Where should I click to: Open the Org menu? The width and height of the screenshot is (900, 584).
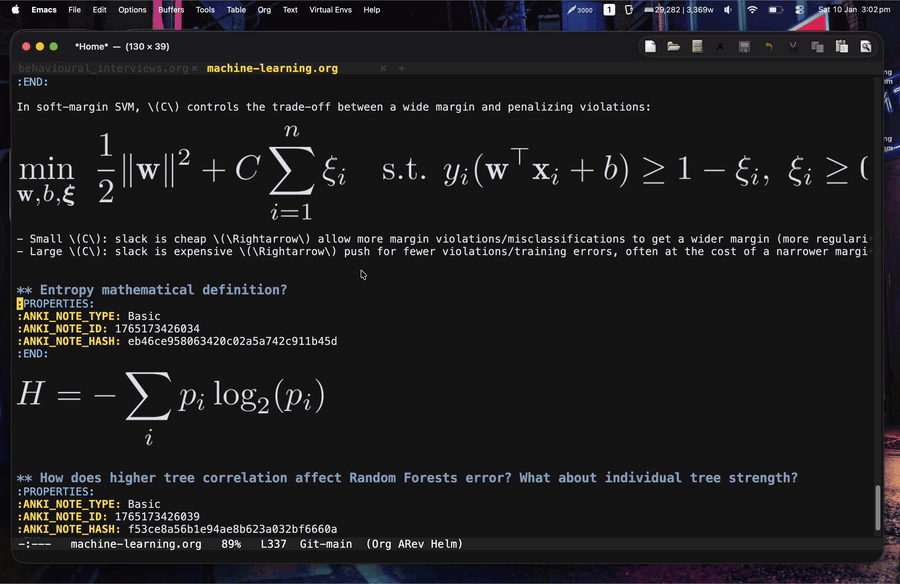264,10
